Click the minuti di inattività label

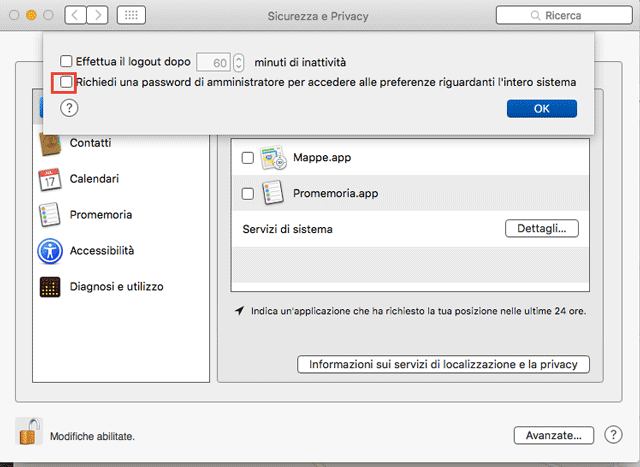pyautogui.click(x=300, y=62)
